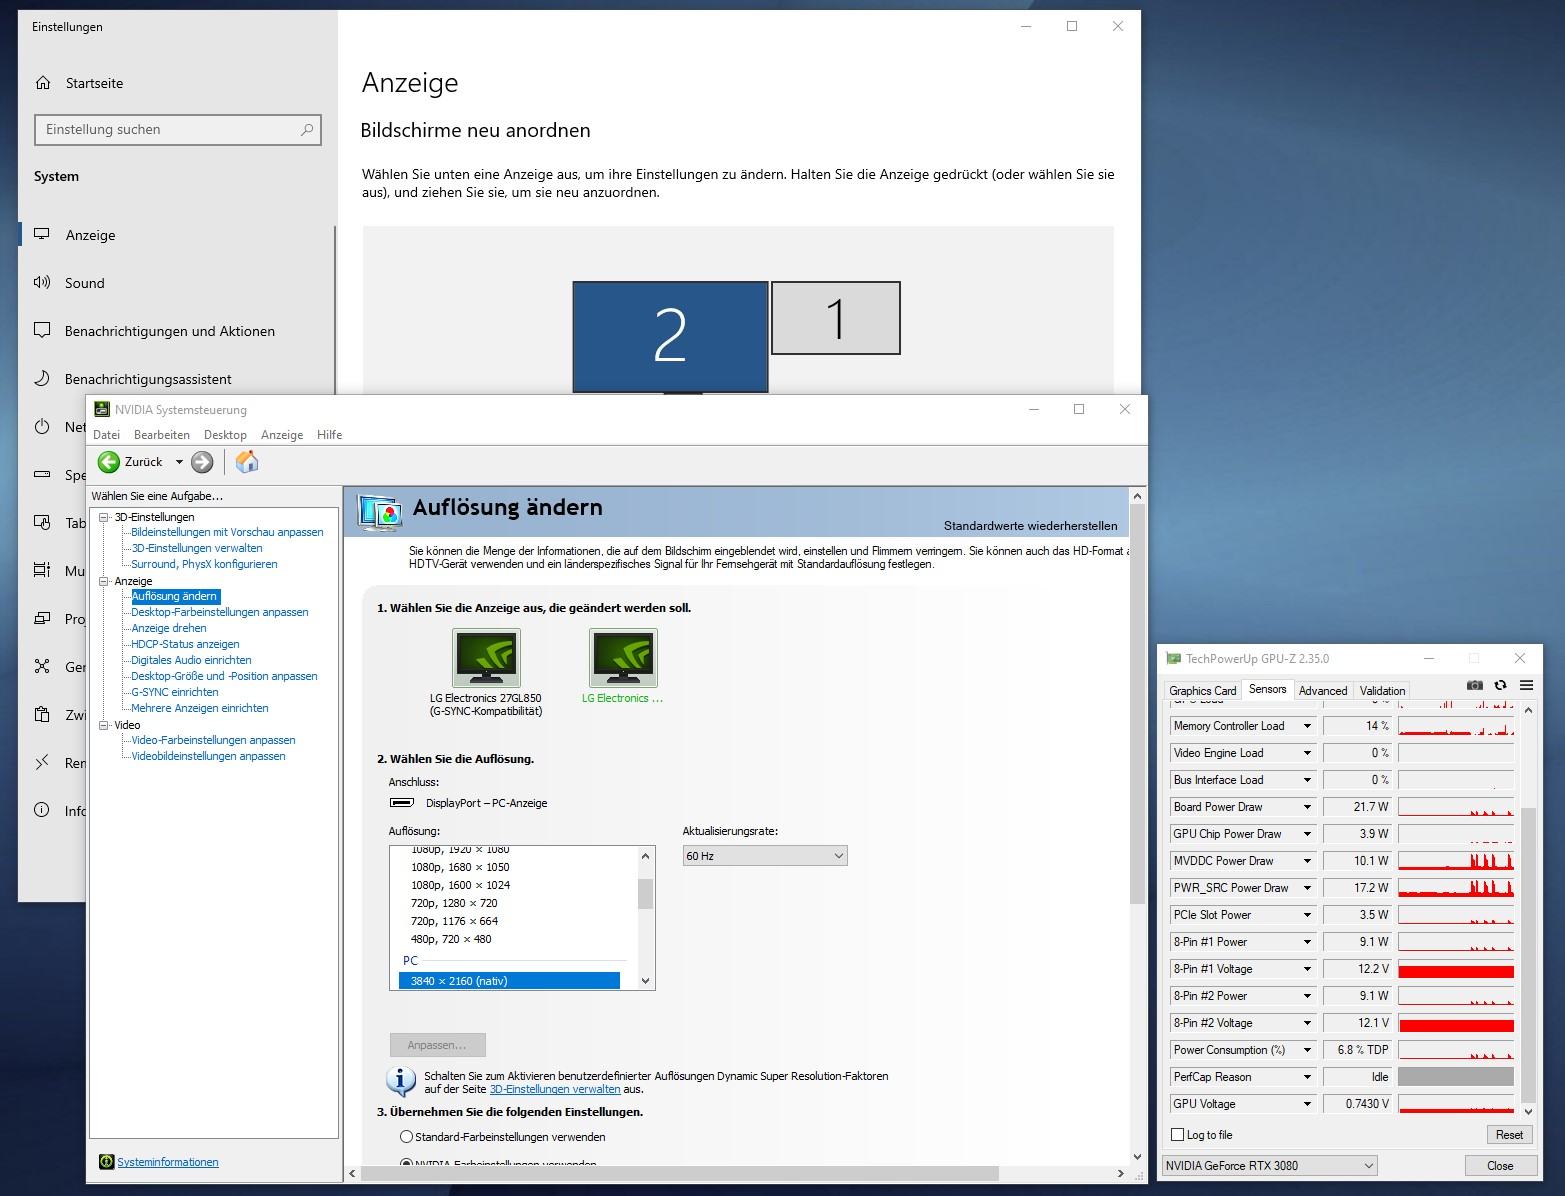
Task: Open the Bearbeiten menu
Action: coord(162,435)
